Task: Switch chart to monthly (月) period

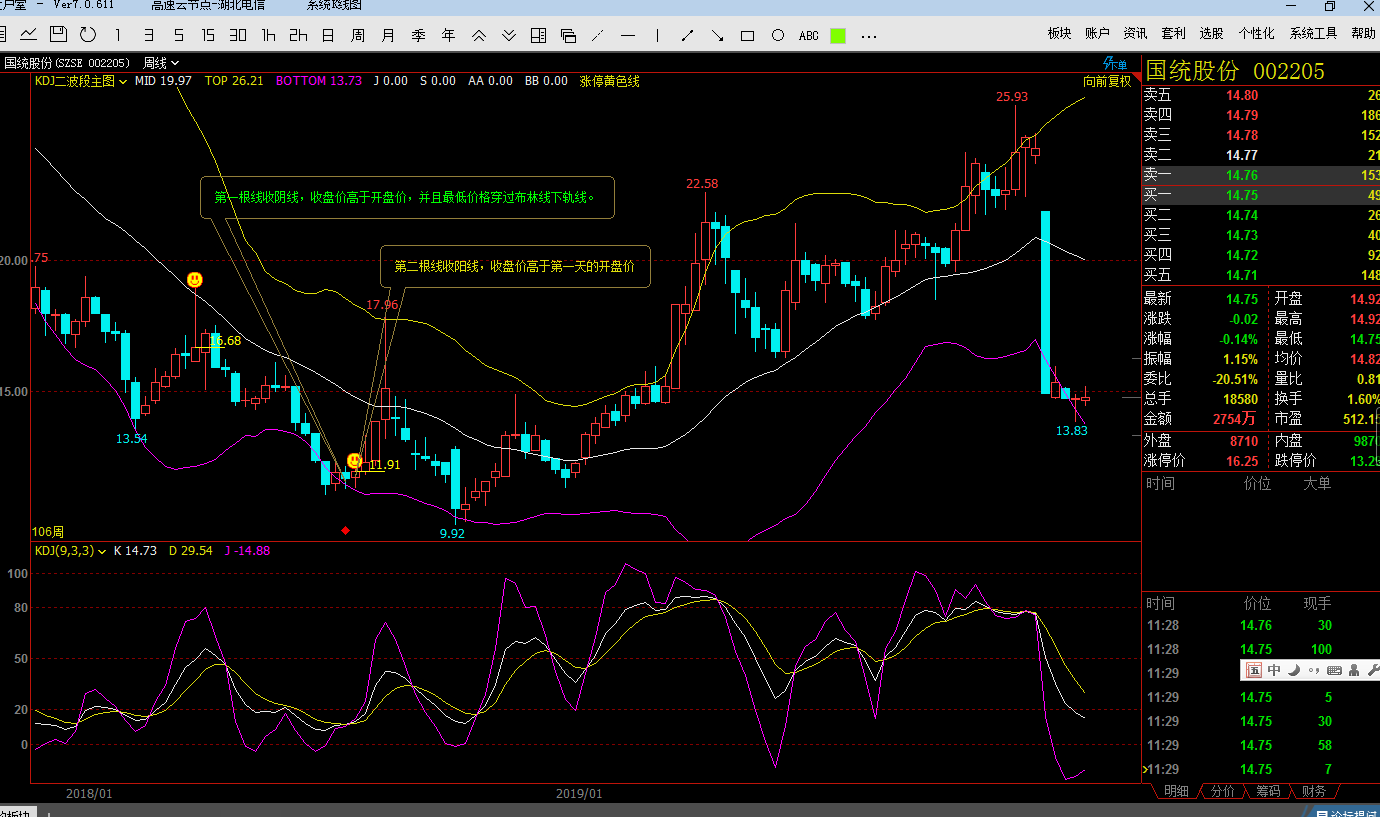Action: tap(388, 36)
